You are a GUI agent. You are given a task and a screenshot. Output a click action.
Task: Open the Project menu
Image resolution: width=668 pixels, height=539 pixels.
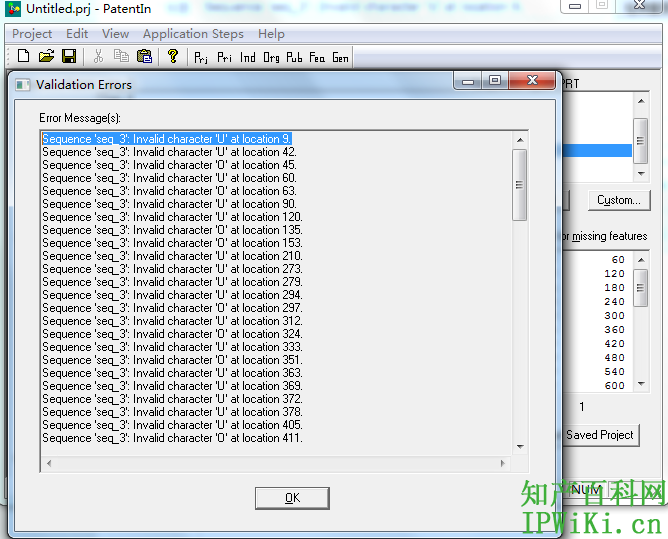tap(32, 34)
